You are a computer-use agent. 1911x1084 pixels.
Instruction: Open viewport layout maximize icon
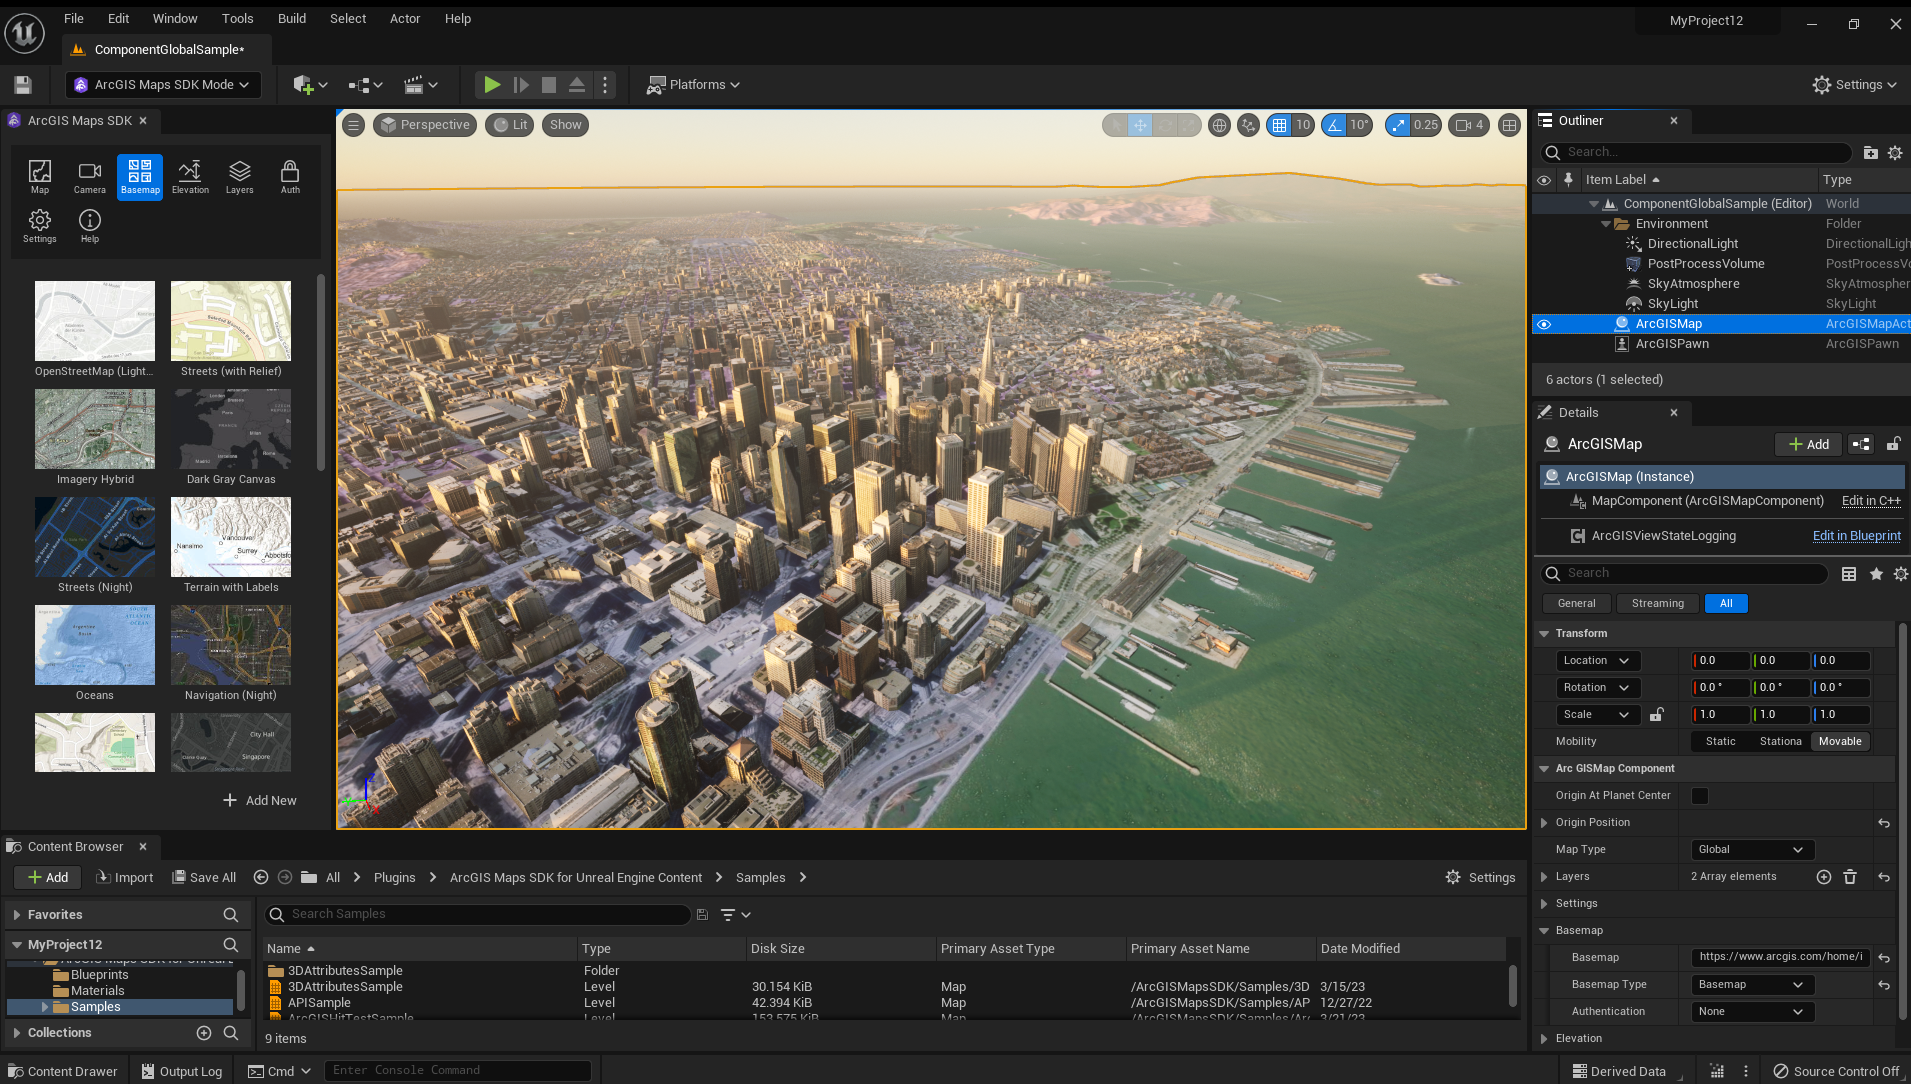[x=1510, y=125]
